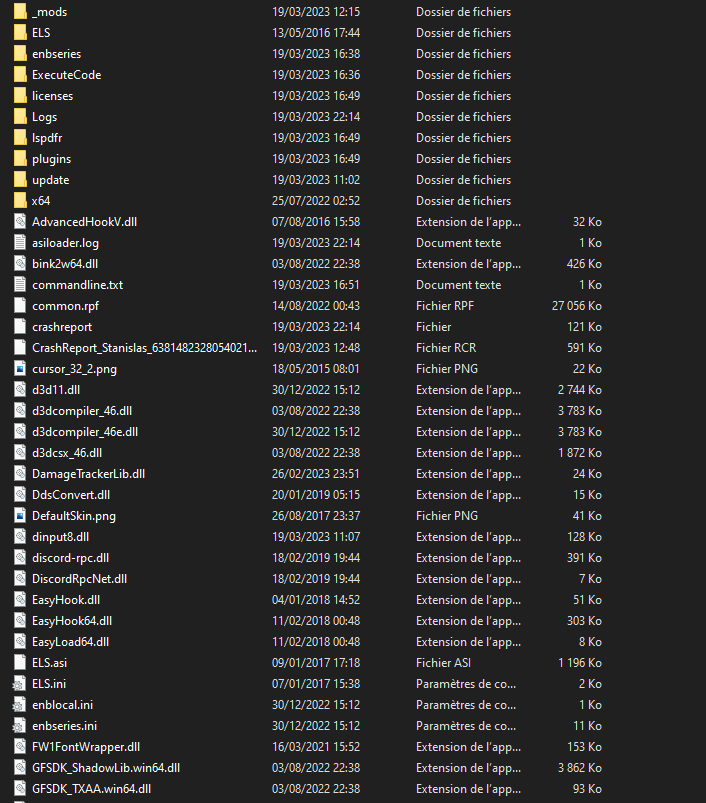Click the enbseries folder icon

coord(21,54)
